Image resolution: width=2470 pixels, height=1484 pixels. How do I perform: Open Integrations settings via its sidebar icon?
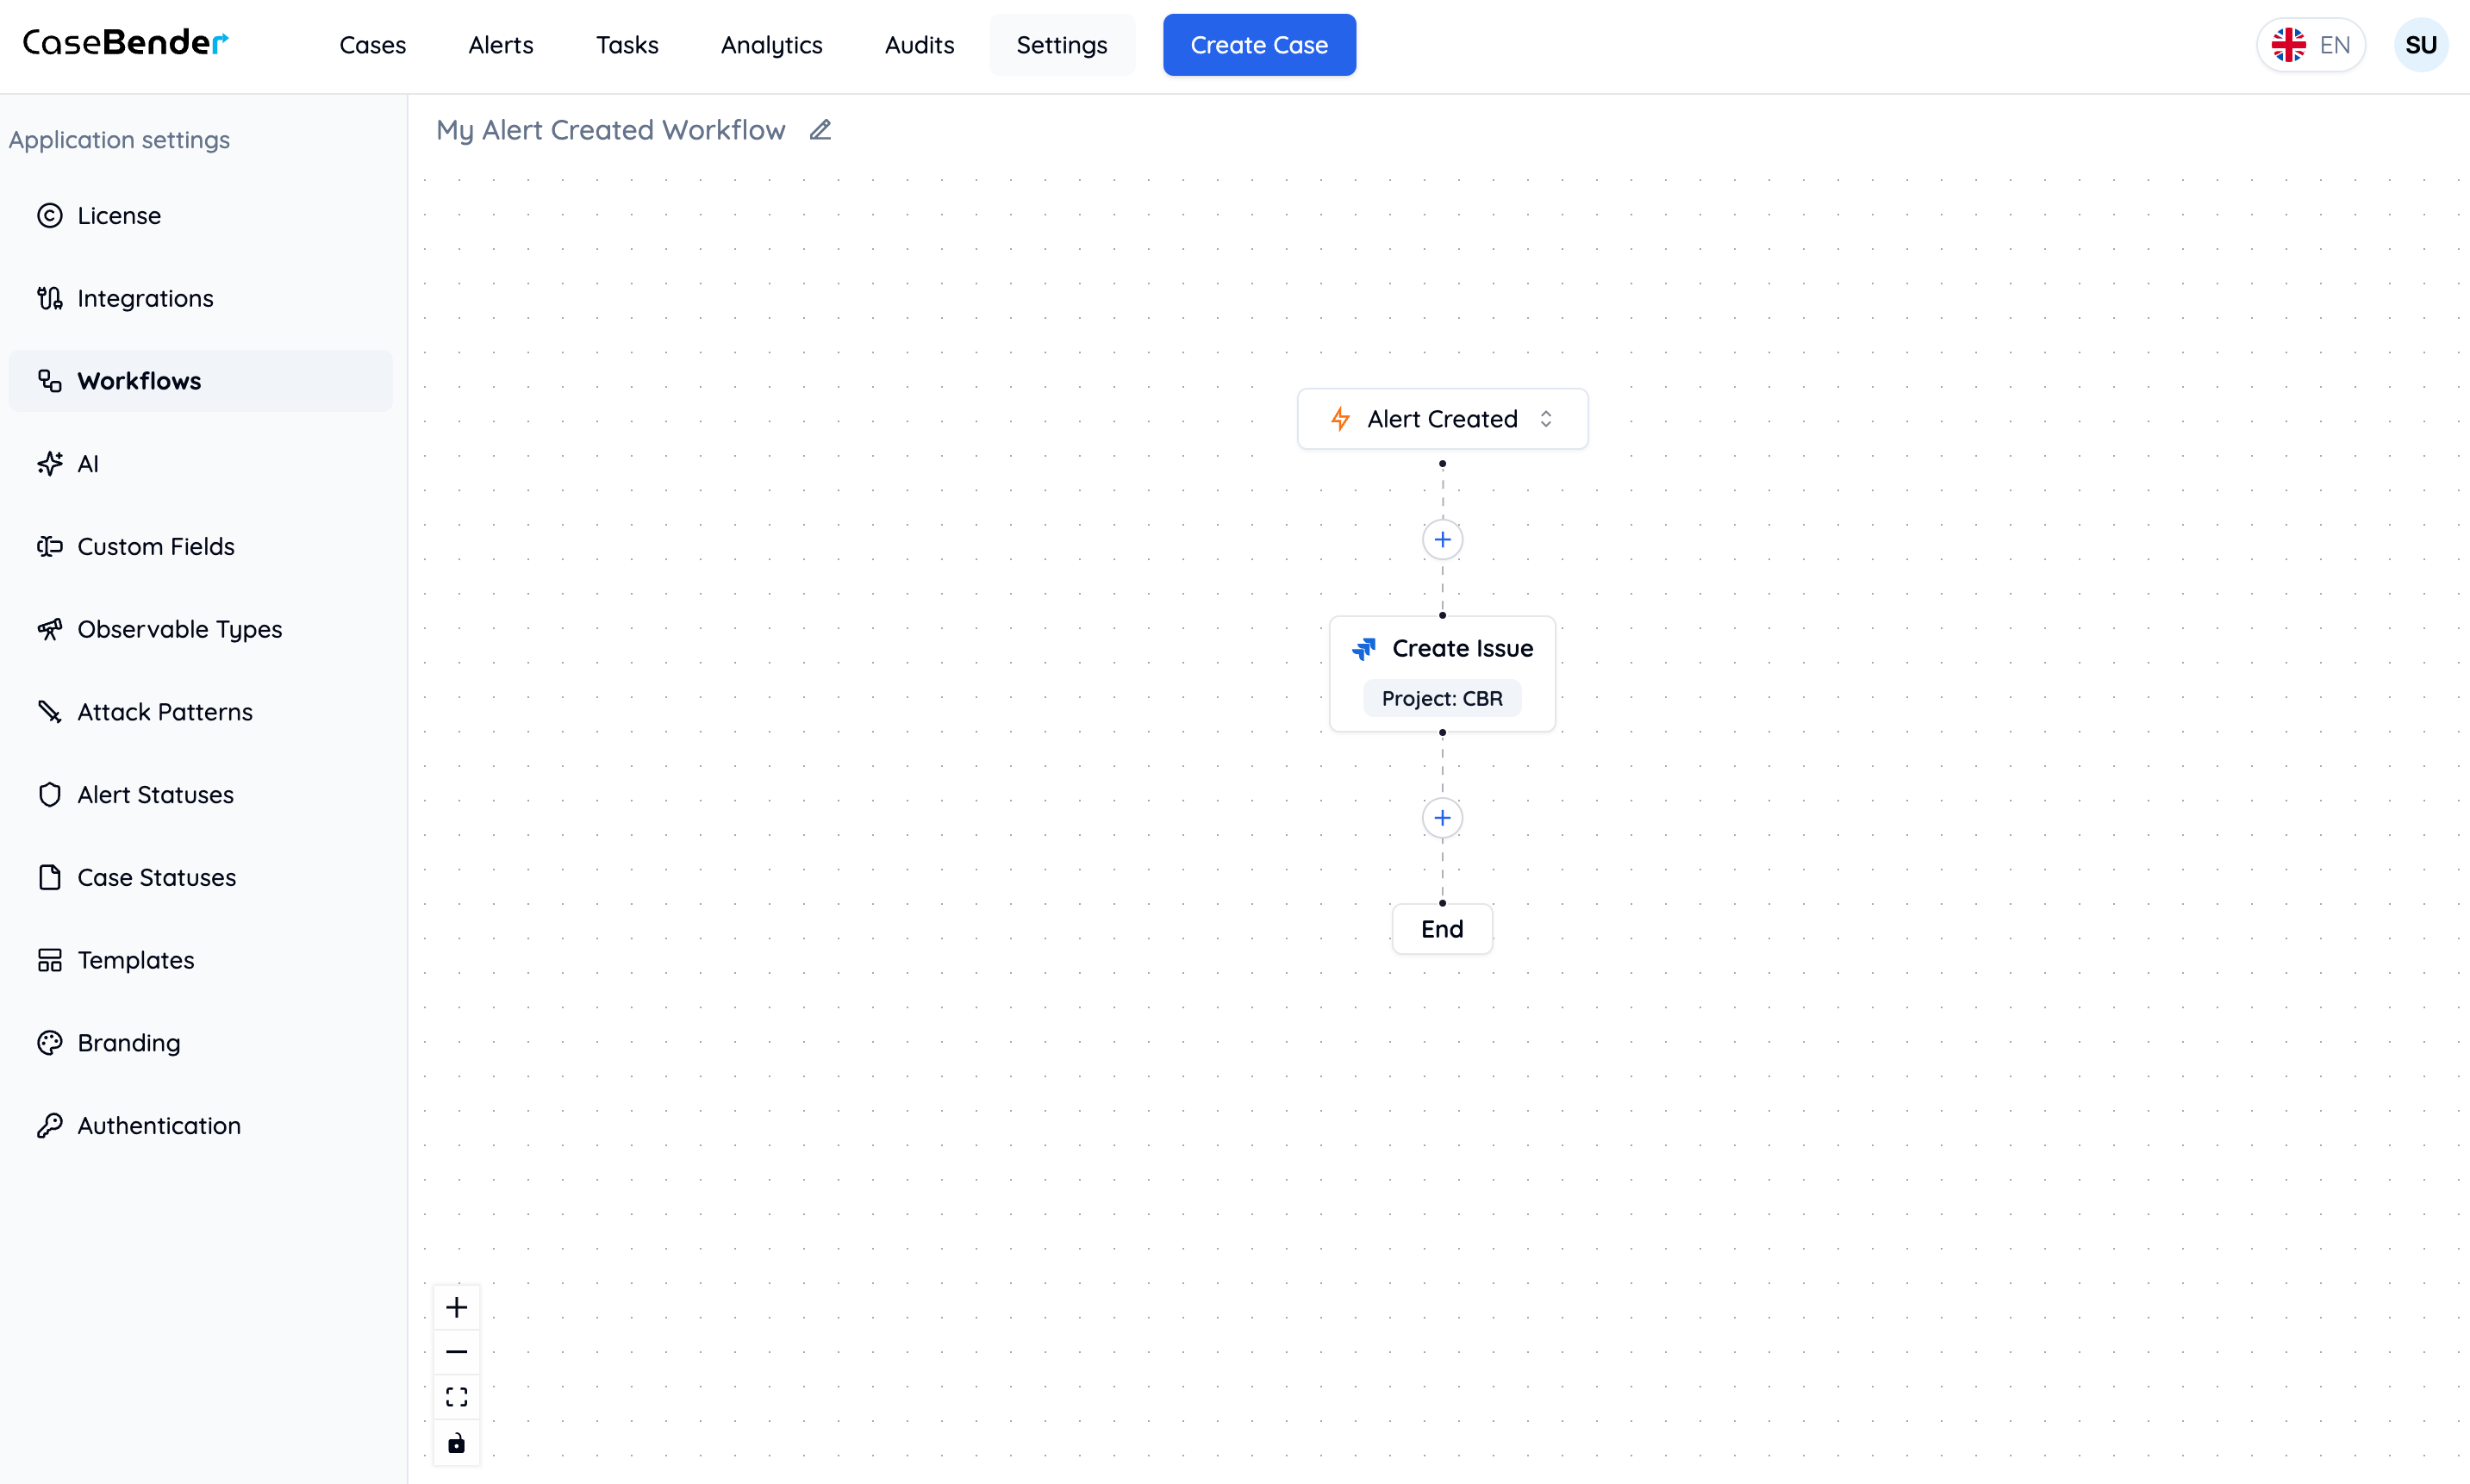click(50, 297)
